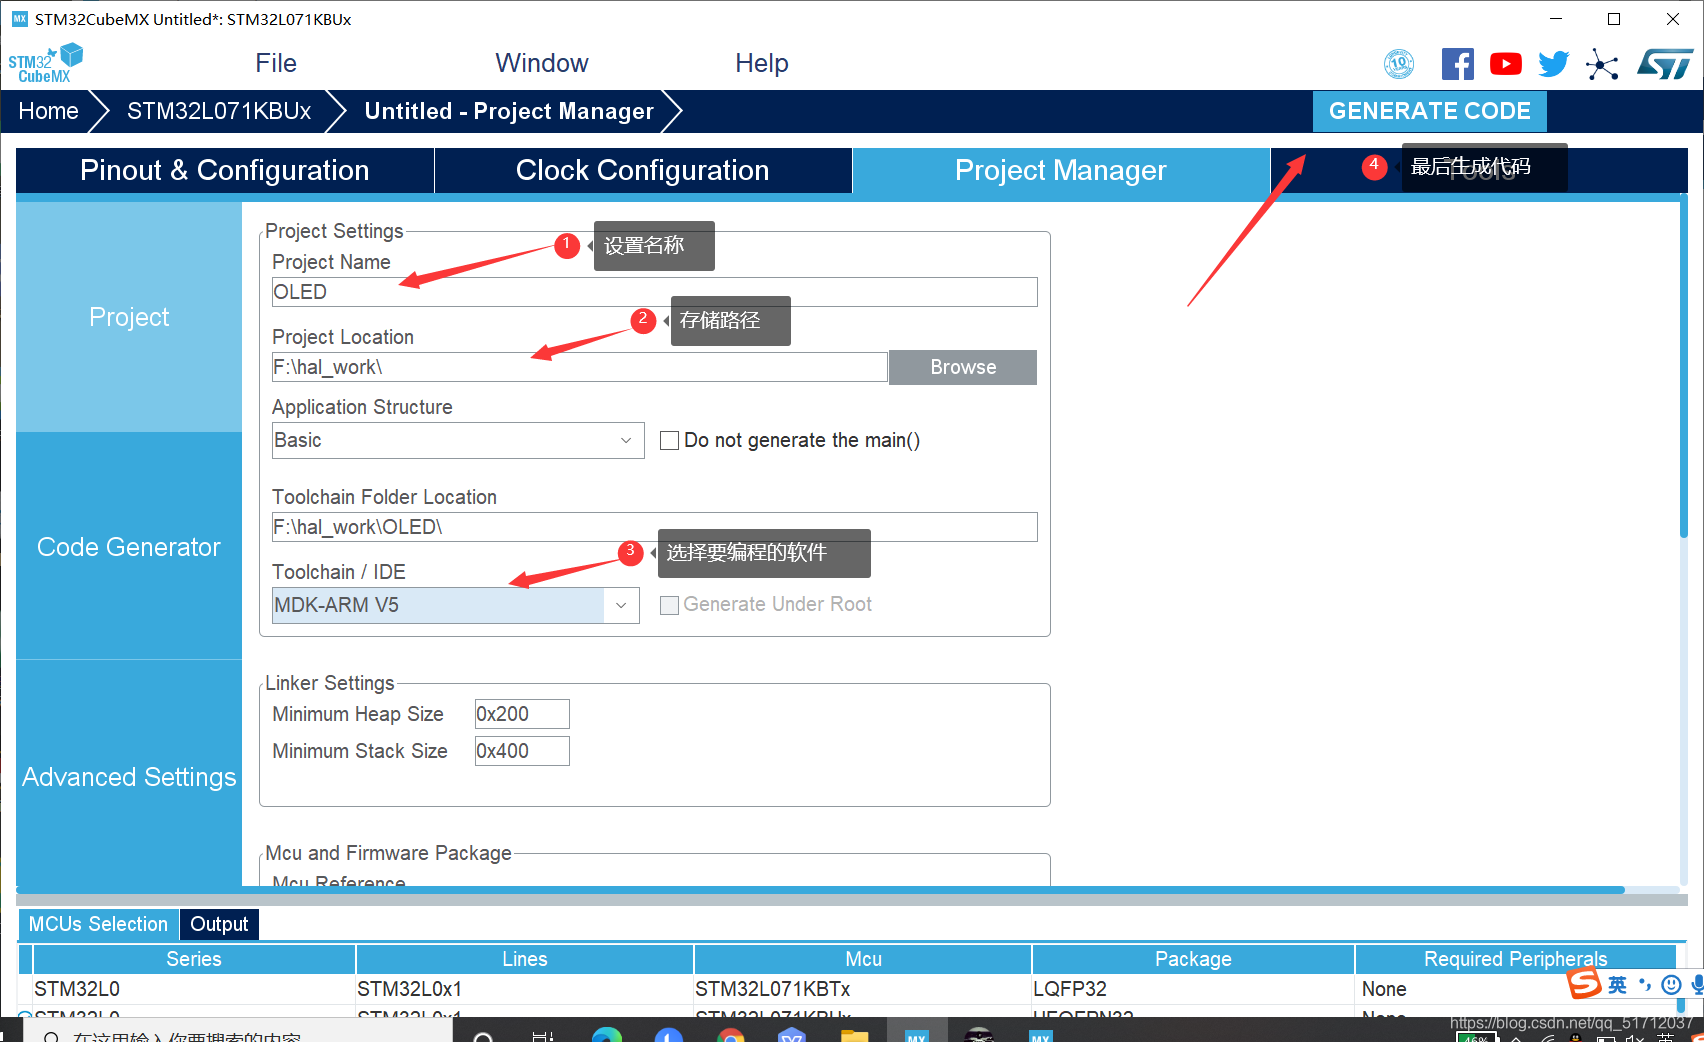Click the Toolchain Folder Location field
1704x1042 pixels.
(x=655, y=527)
